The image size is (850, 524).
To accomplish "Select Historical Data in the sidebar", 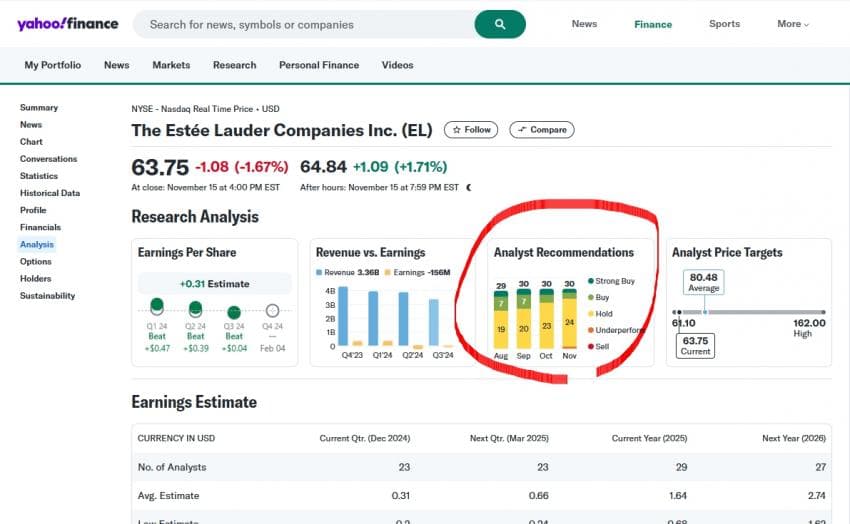I will 50,193.
